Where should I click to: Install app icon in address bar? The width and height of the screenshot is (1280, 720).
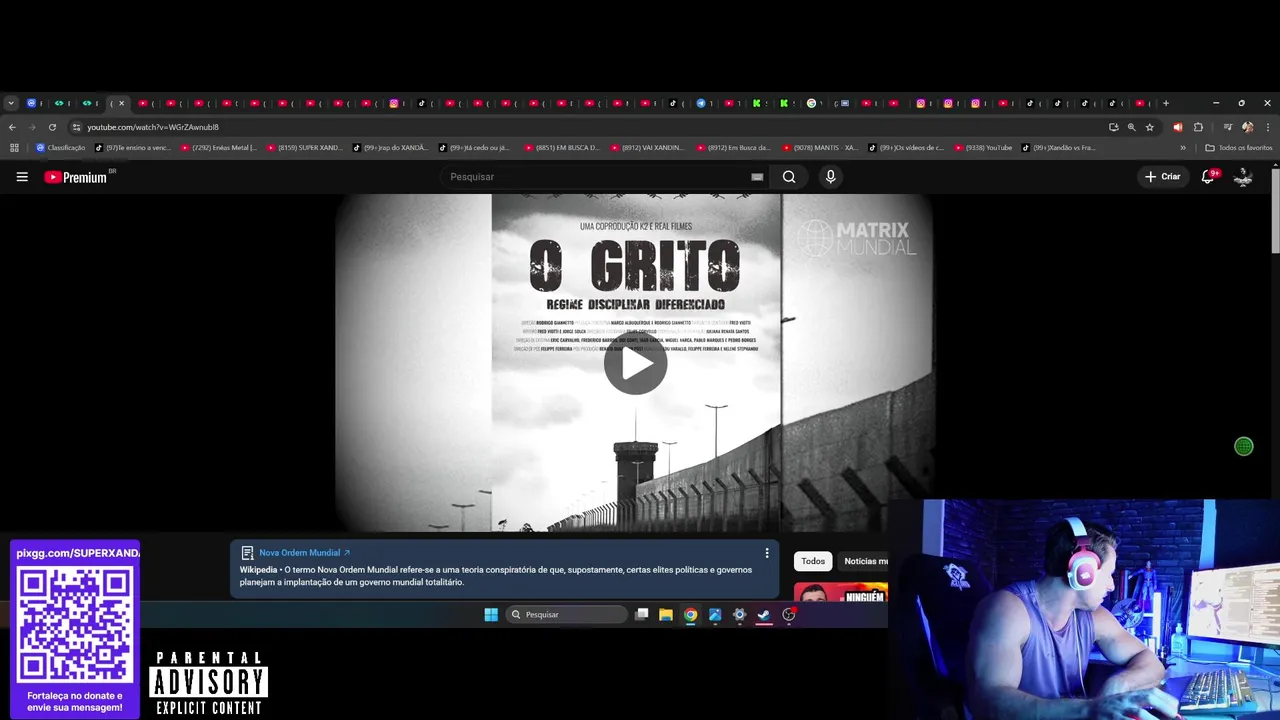(x=1113, y=127)
